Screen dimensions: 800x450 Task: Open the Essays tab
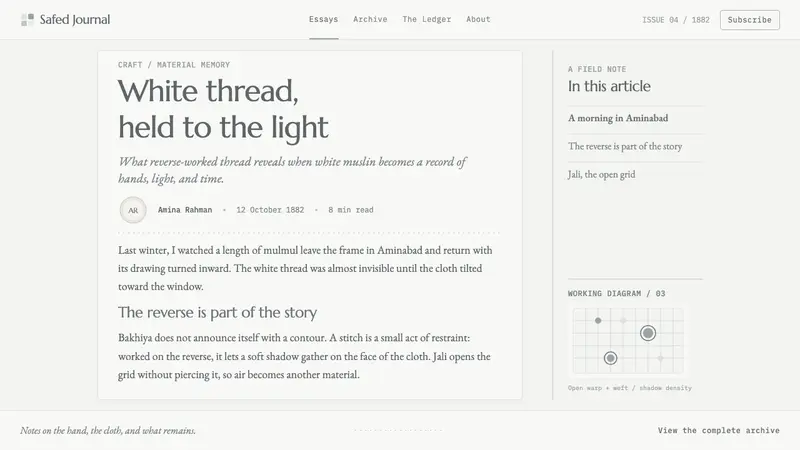point(323,19)
